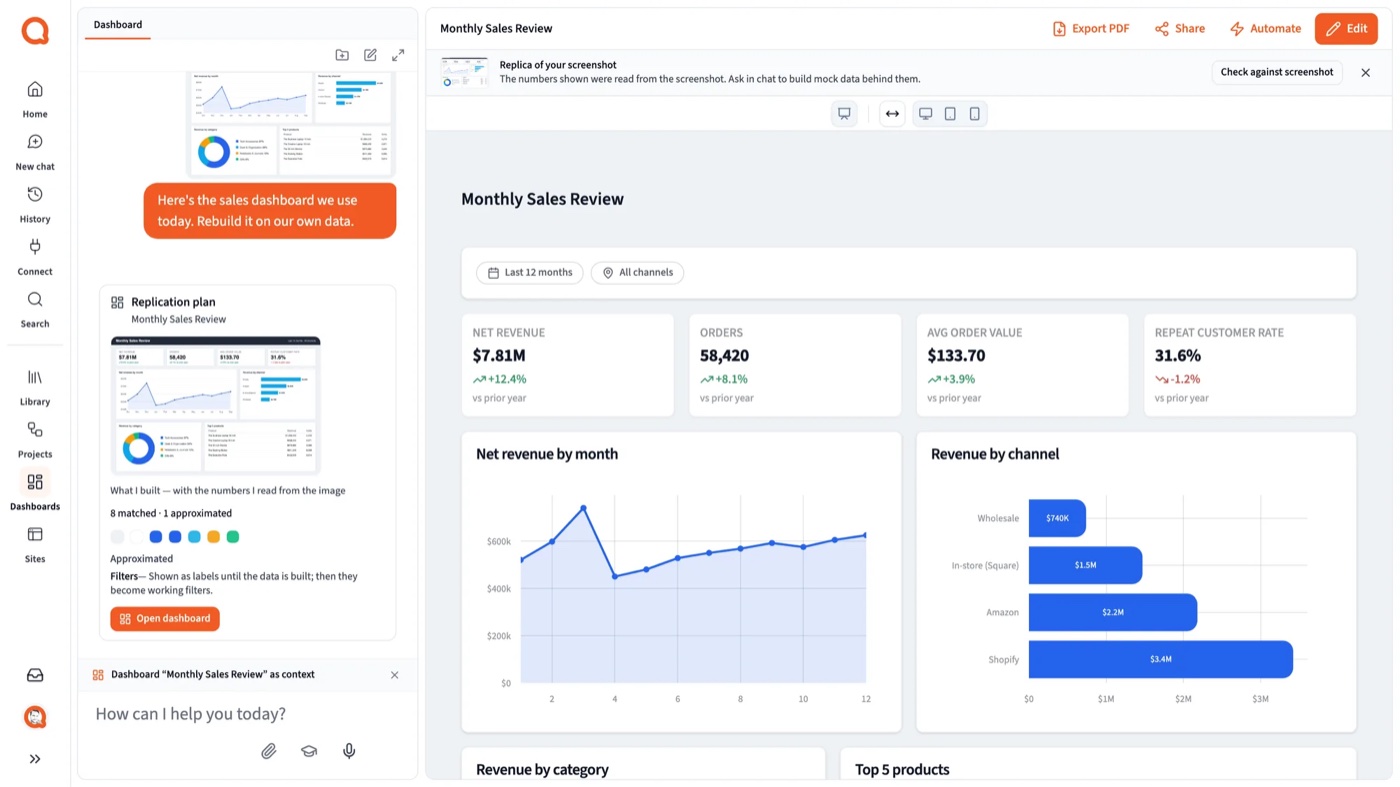Screen dimensions: 1400x787
Task: Open the Replication plan preview thumbnail
Action: click(x=215, y=404)
